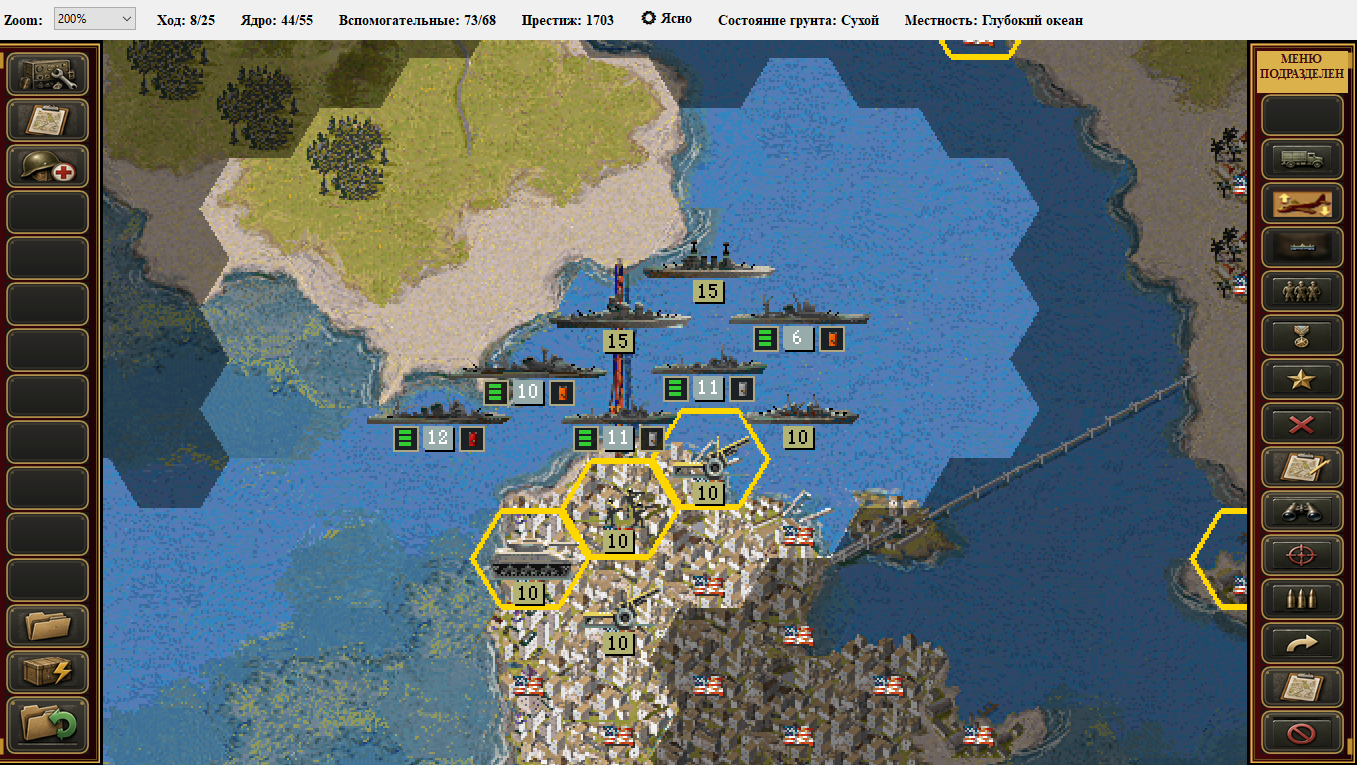Click the 'Вспомогательные: 73/68' status text
Image resolution: width=1357 pixels, height=765 pixels.
[x=417, y=20]
